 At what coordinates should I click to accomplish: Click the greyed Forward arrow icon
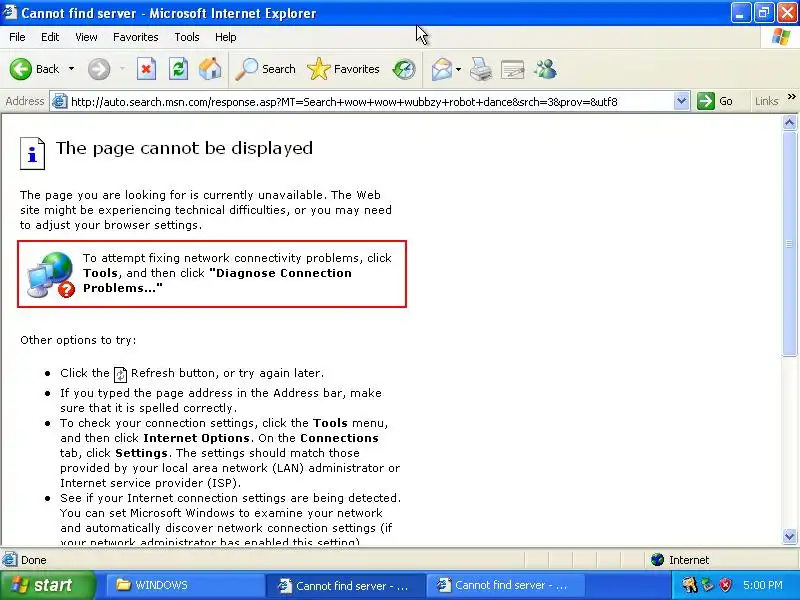pyautogui.click(x=99, y=69)
